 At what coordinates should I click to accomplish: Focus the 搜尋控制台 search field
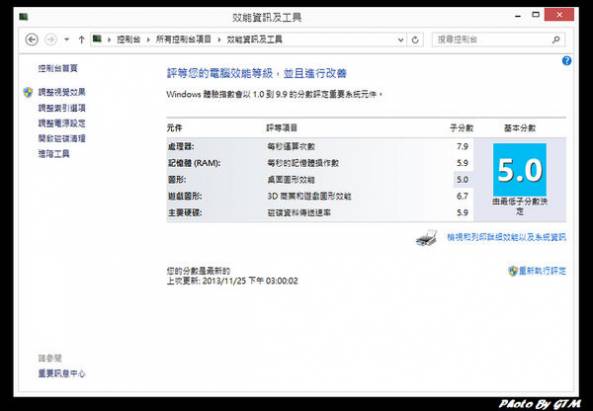tap(492, 39)
